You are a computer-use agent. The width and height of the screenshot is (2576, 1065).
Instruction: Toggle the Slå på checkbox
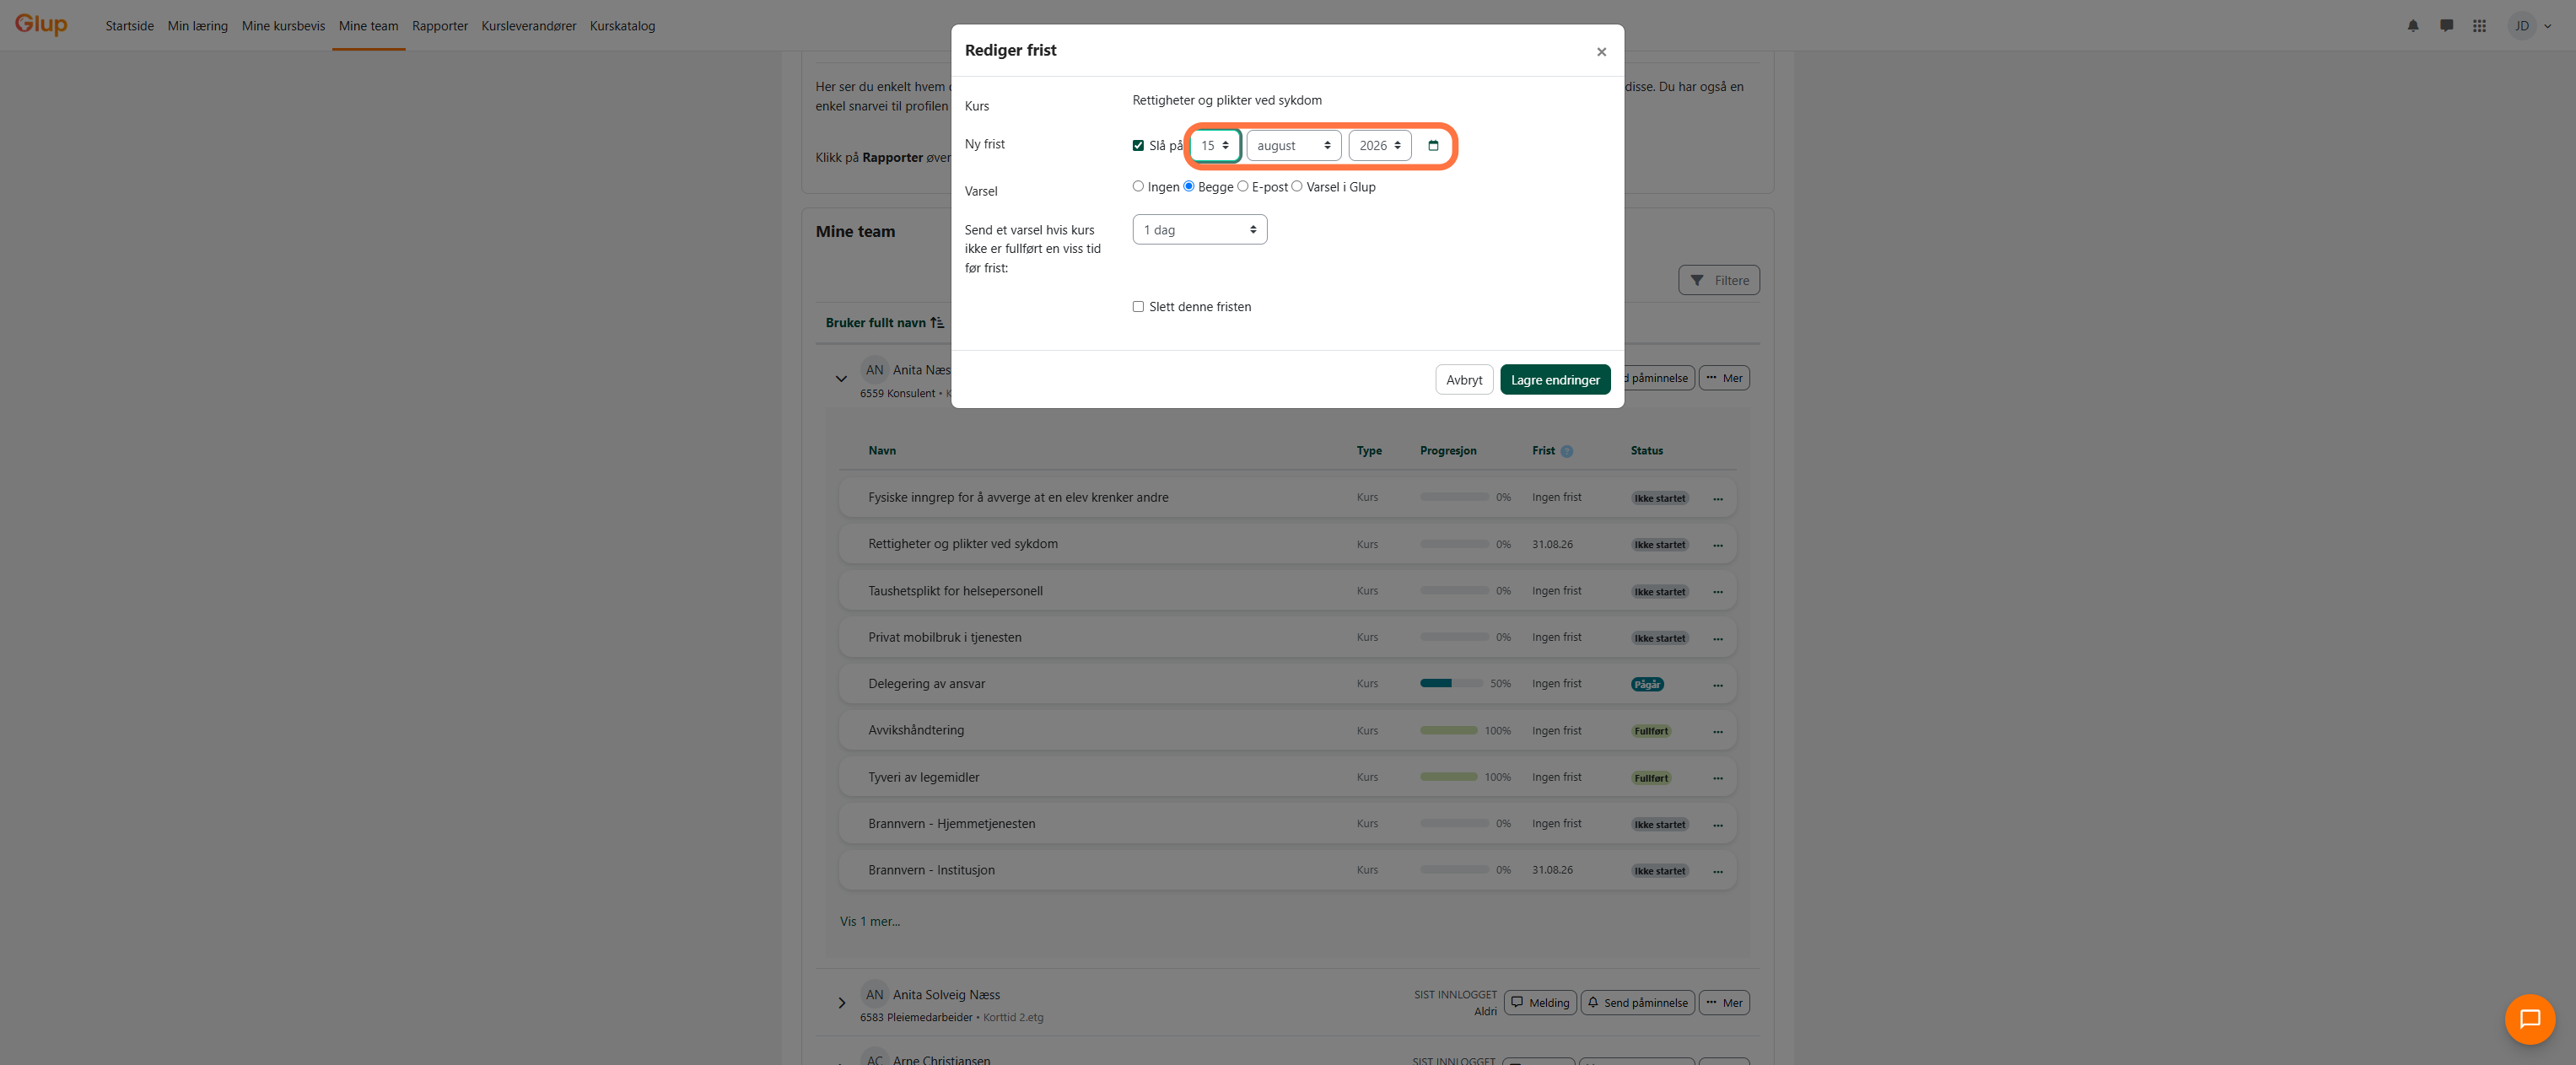coord(1137,146)
